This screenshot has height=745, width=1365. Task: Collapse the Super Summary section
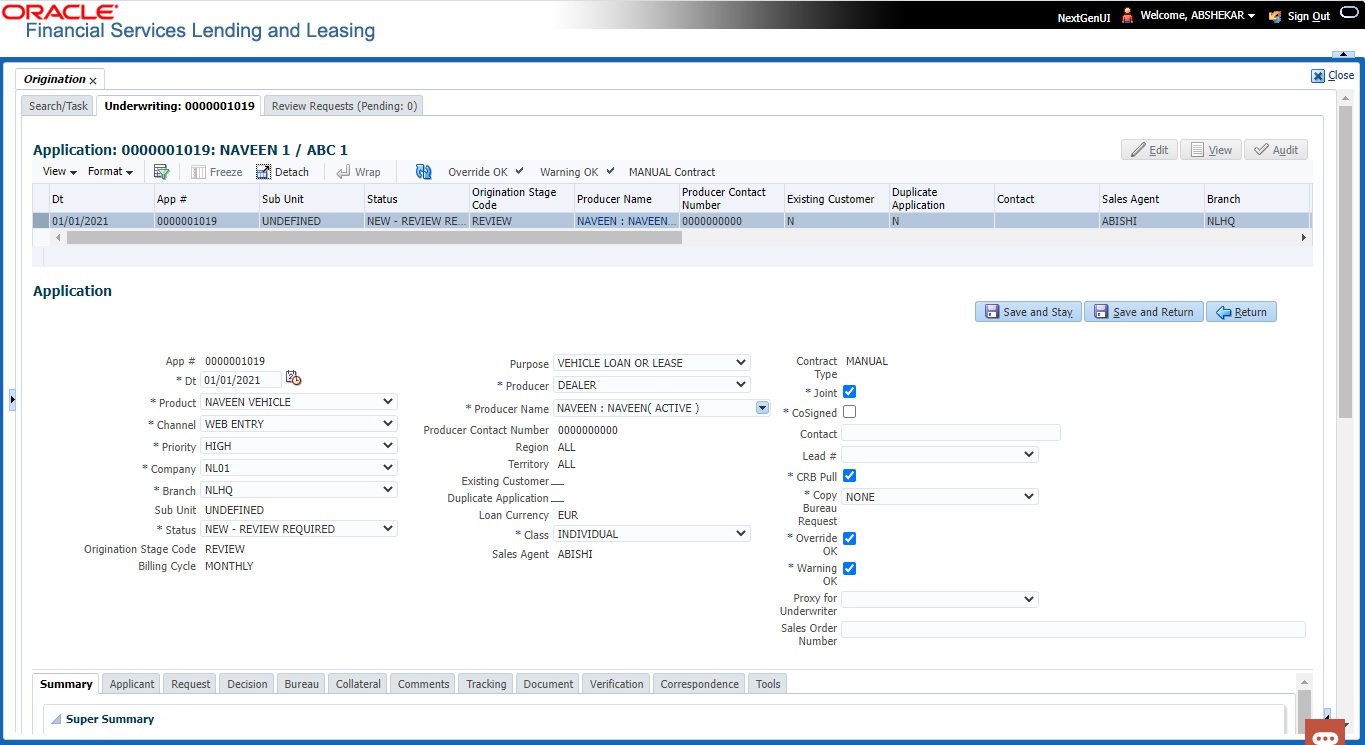(x=56, y=719)
